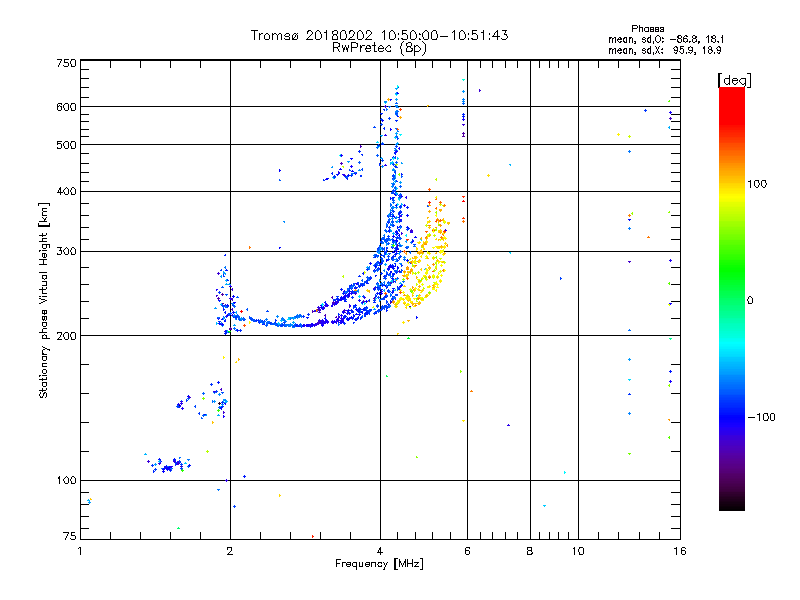Click the y-axis '750' tick label

[66, 63]
